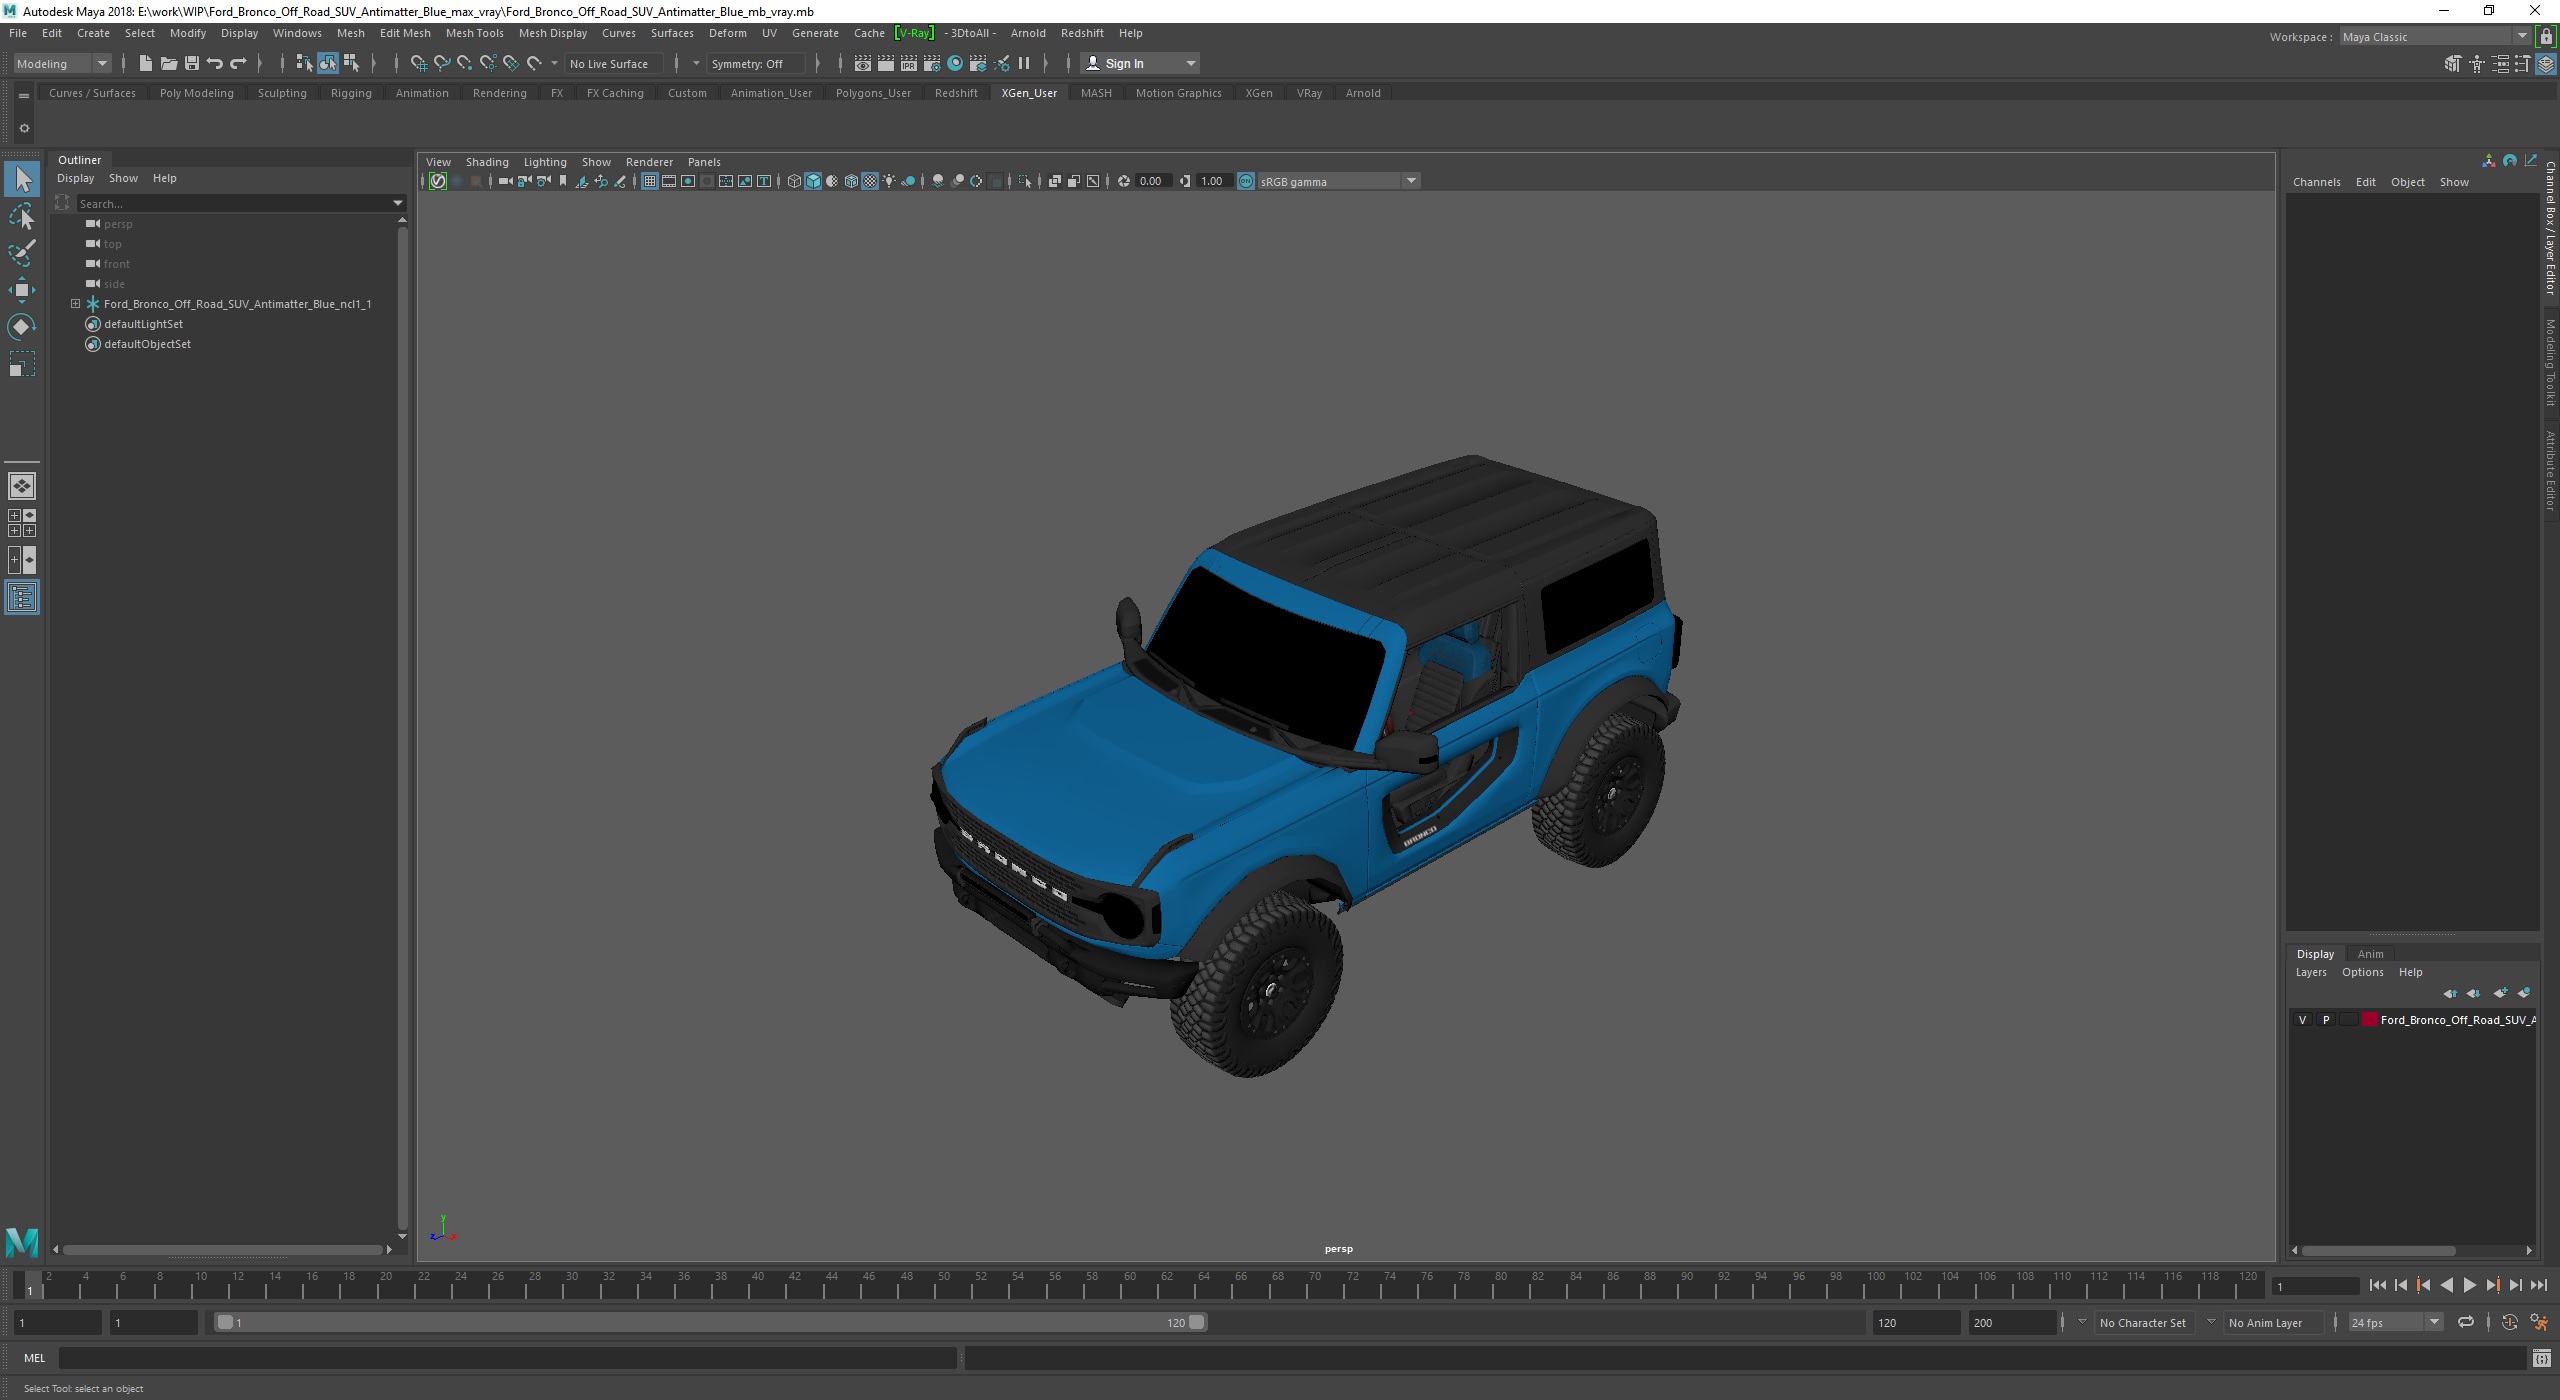Screen dimensions: 2560x1400
Task: Click Channels in the Channel Box
Action: pyautogui.click(x=2316, y=182)
